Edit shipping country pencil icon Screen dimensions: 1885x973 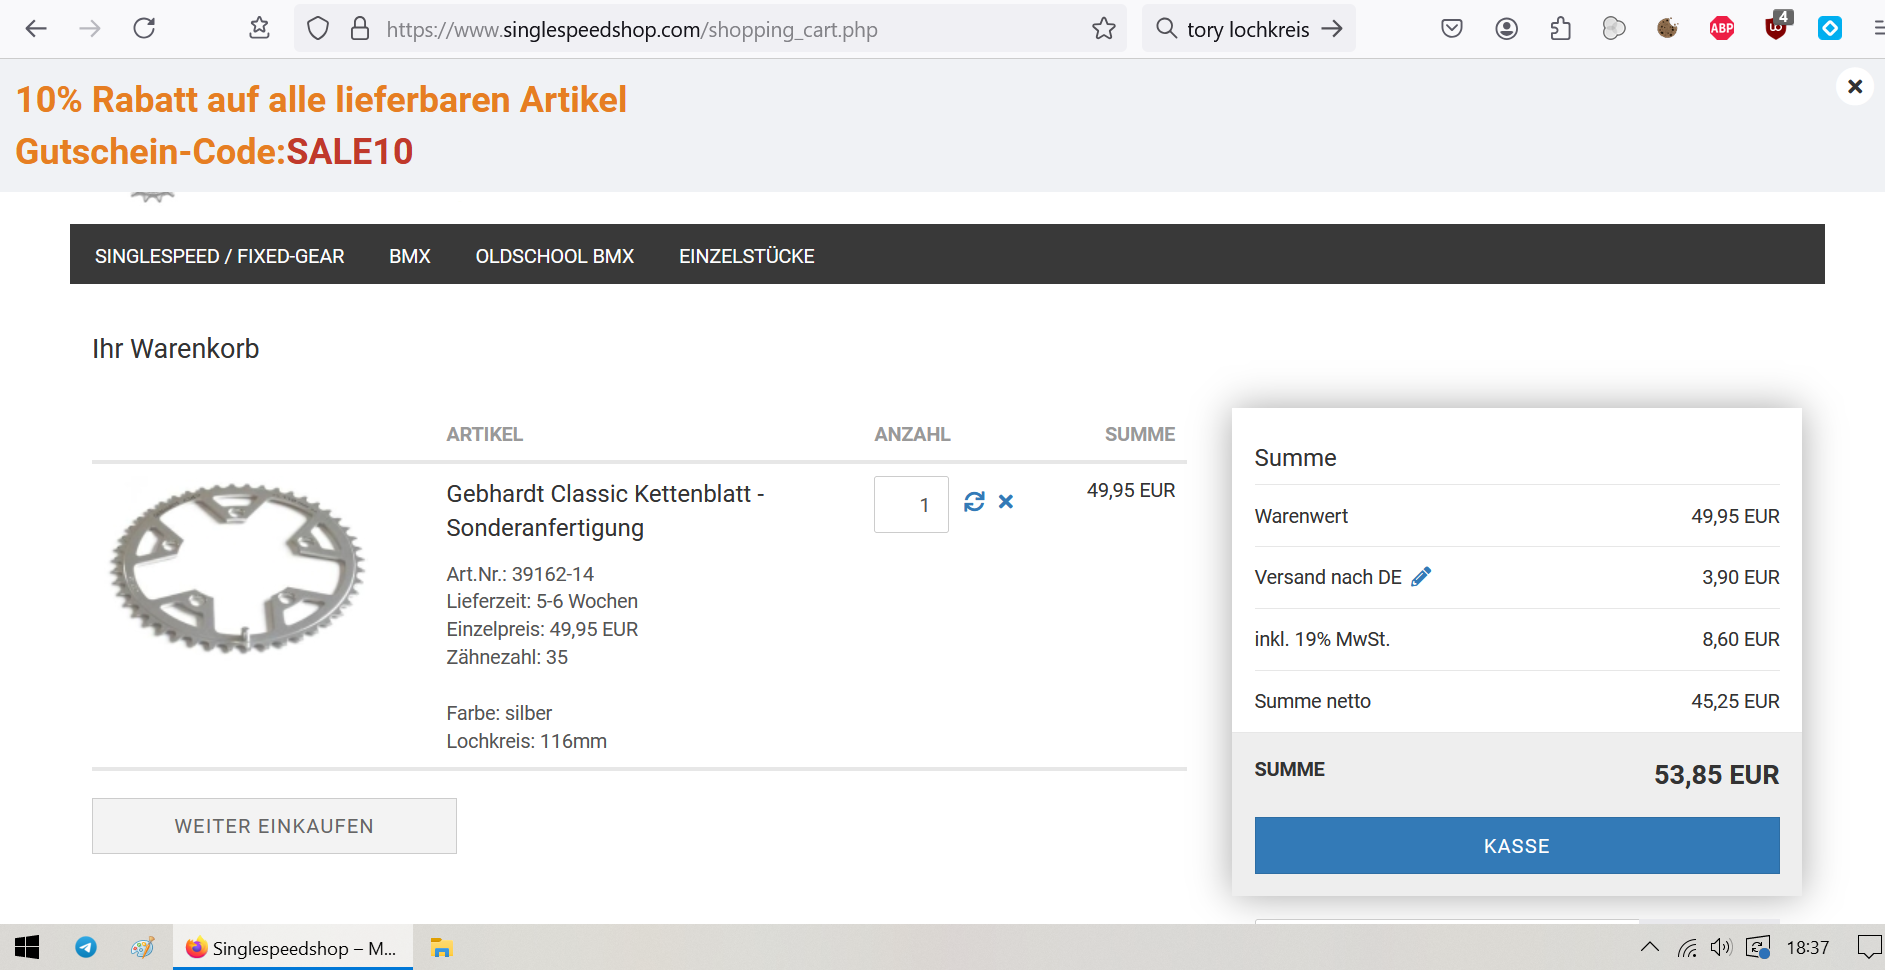pos(1421,577)
